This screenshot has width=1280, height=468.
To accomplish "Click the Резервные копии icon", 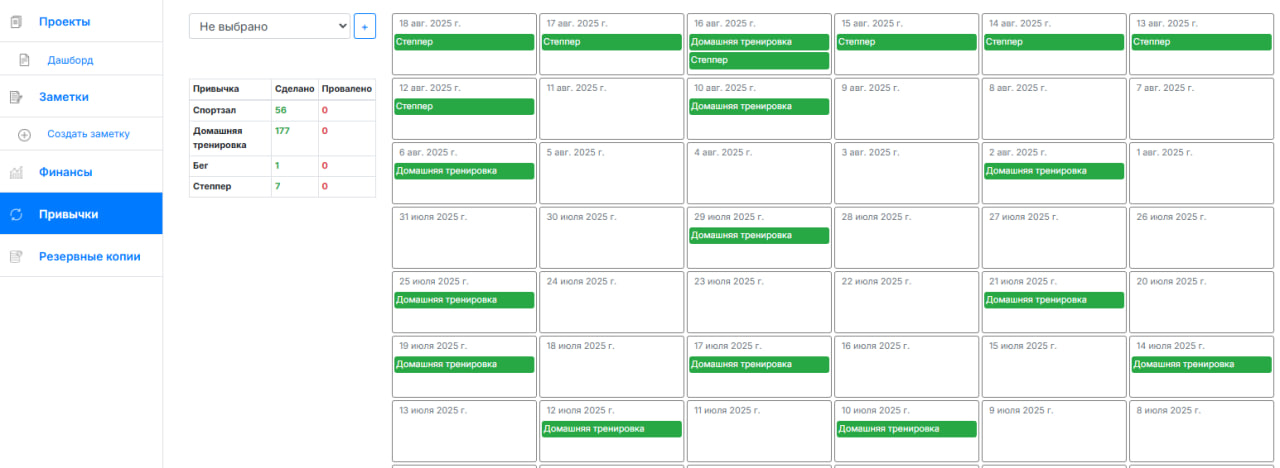I will tap(16, 256).
